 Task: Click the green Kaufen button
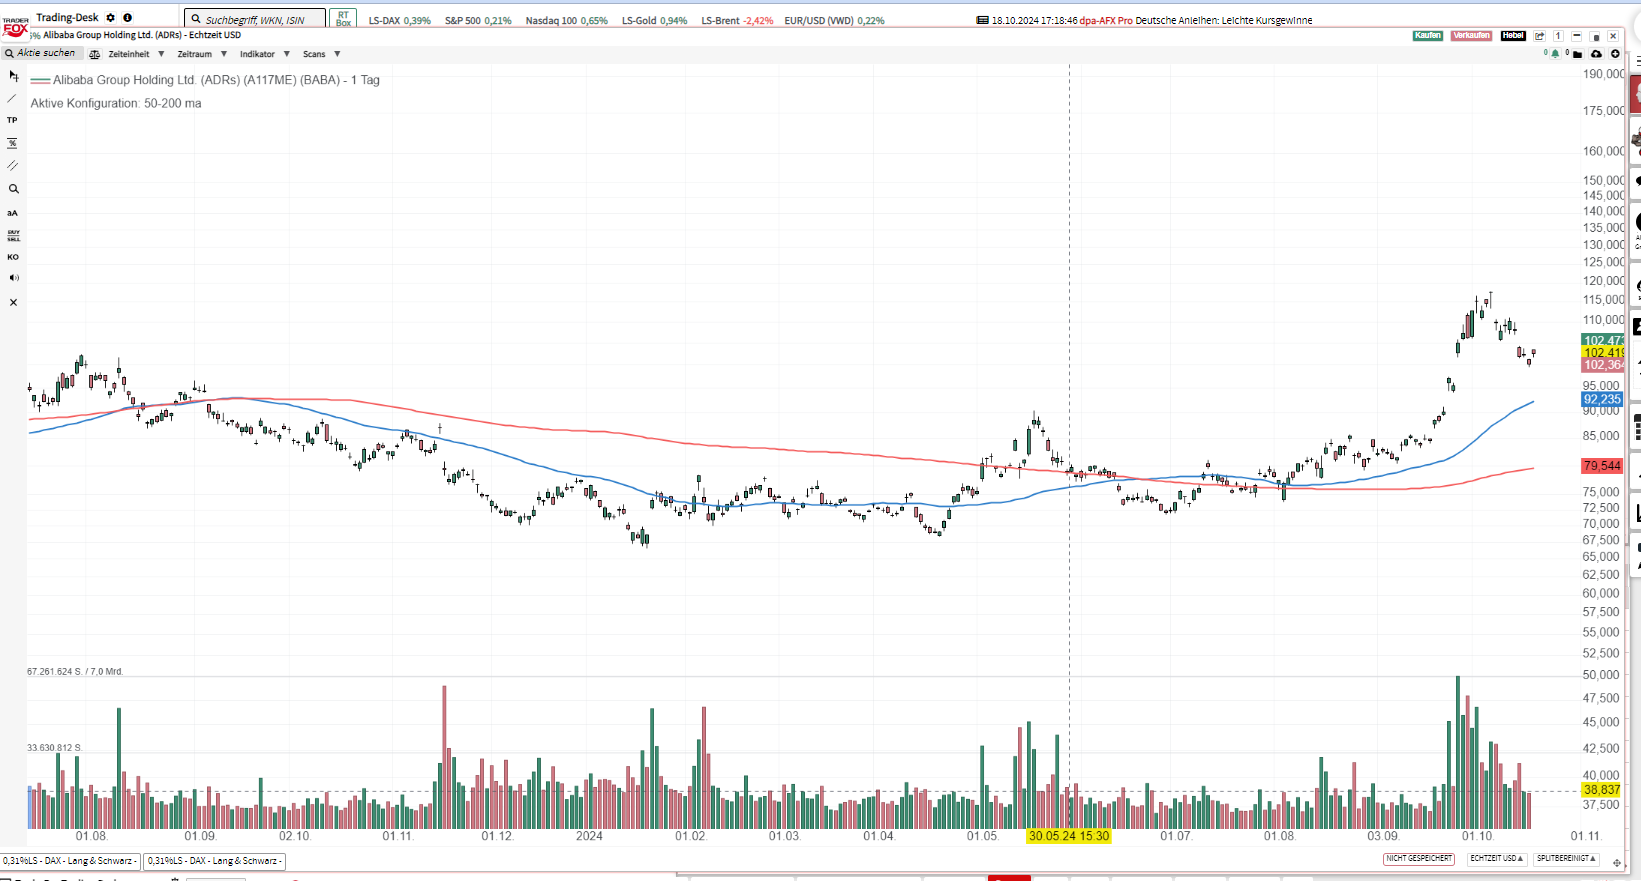click(1428, 36)
